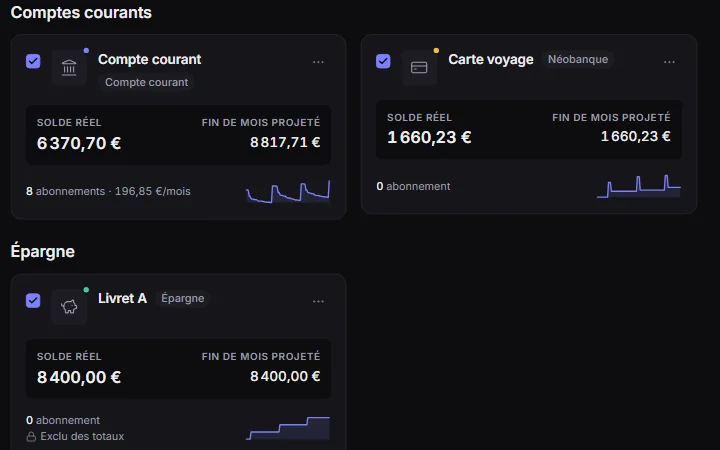Screen dimensions: 720x450
Task: Click the Épargne tag next to Livret A
Action: [183, 298]
